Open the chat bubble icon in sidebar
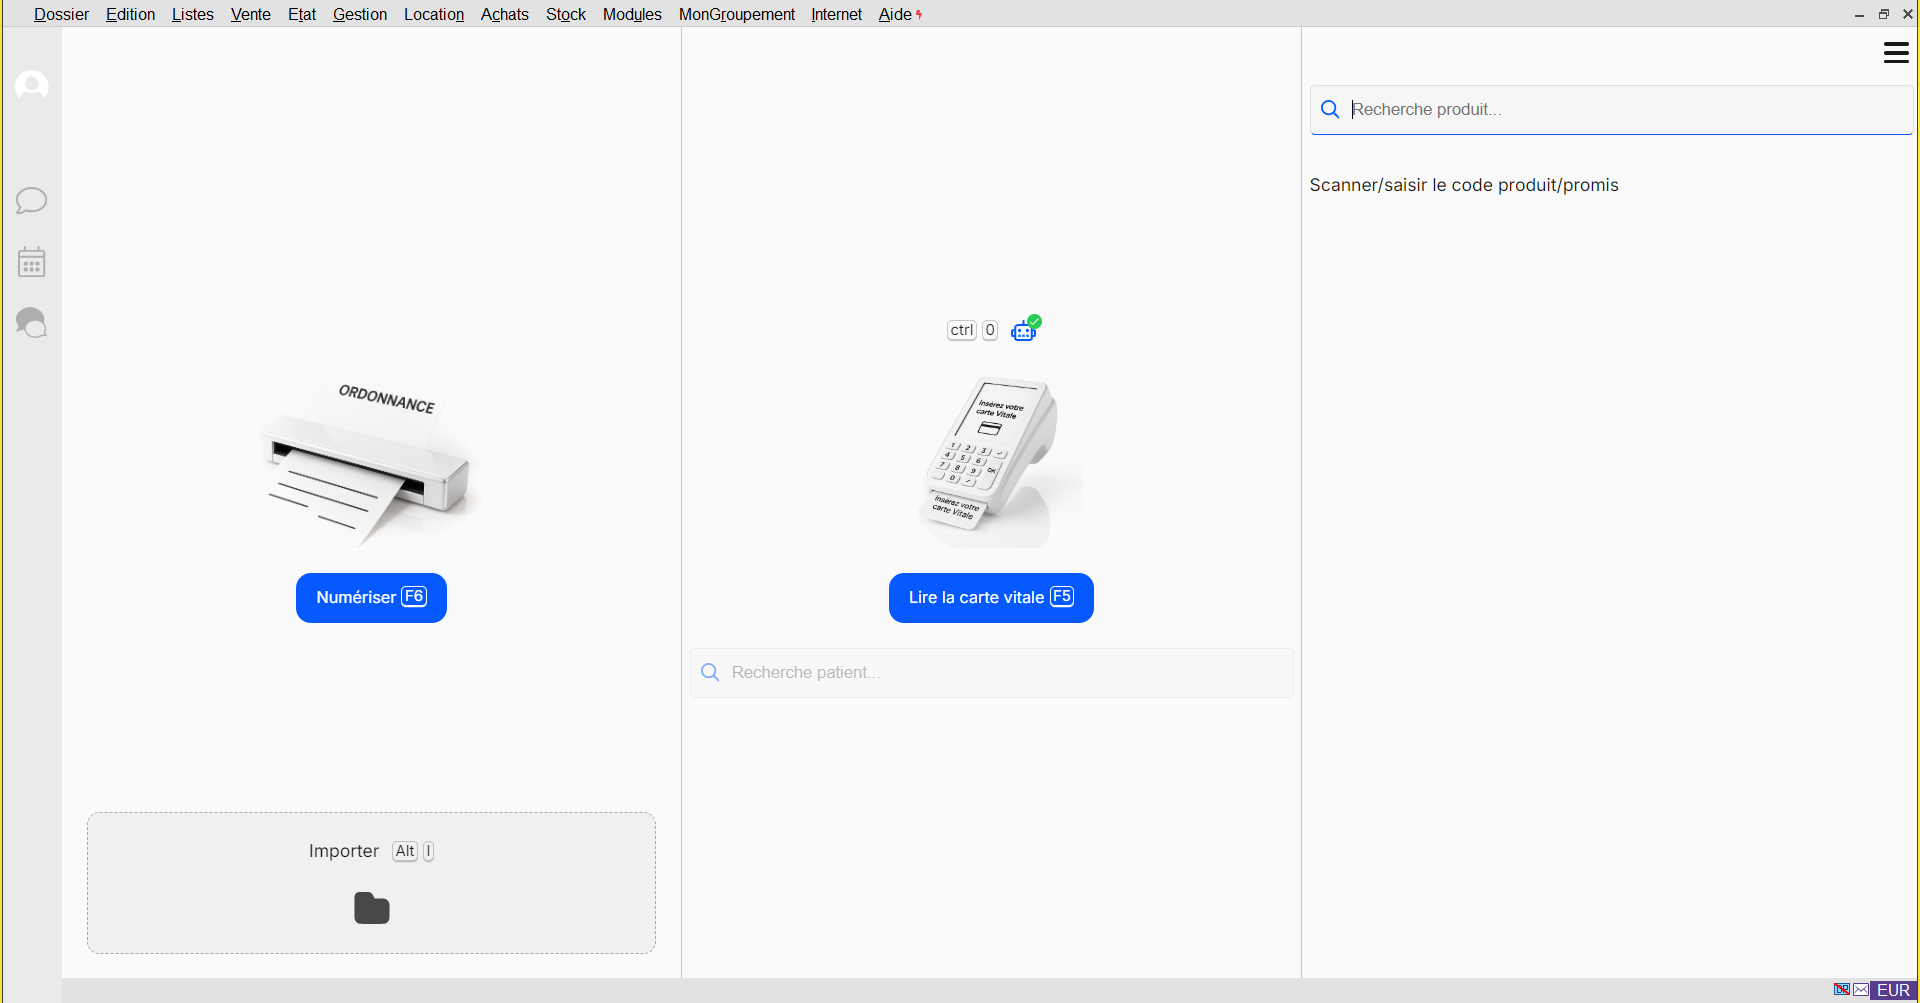 click(x=32, y=200)
